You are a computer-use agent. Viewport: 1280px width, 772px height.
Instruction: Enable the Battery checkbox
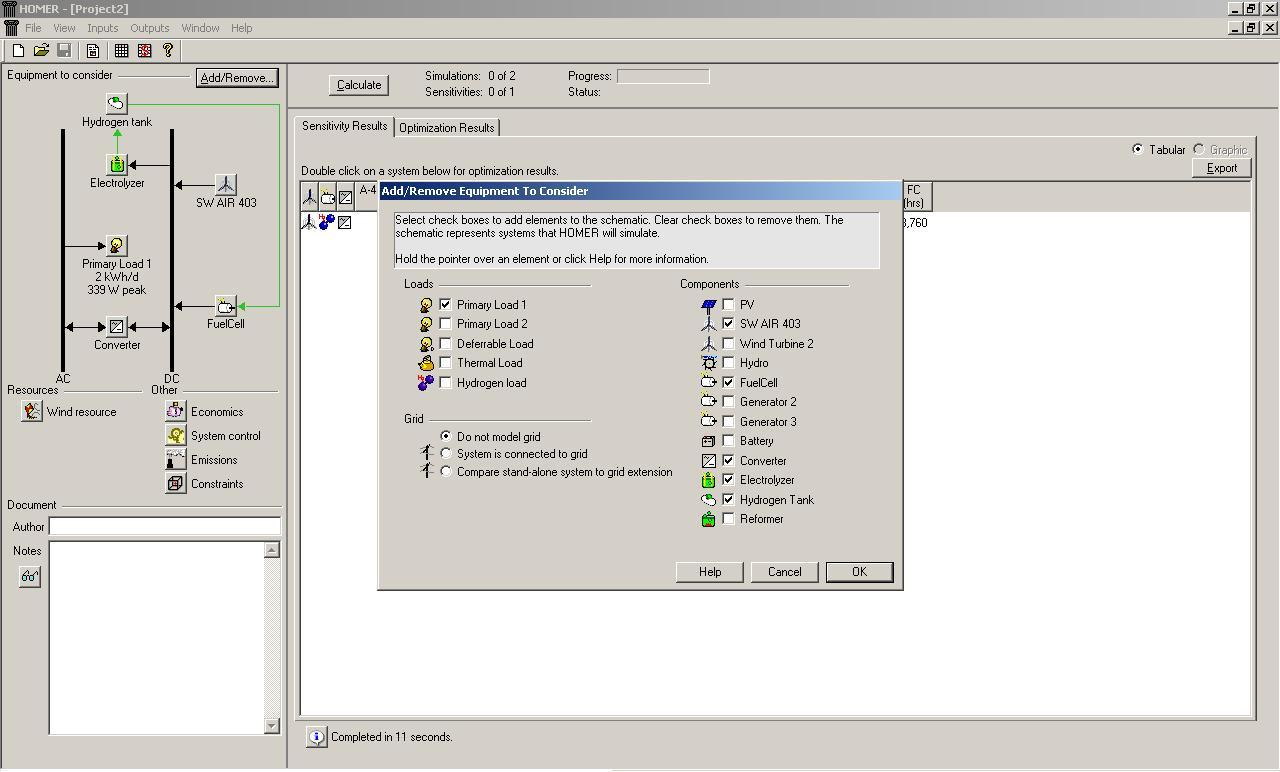click(x=729, y=441)
